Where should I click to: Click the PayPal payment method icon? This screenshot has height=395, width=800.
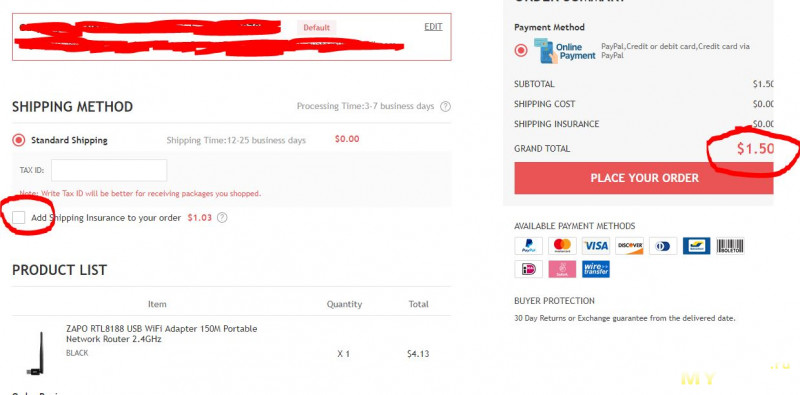coord(528,246)
